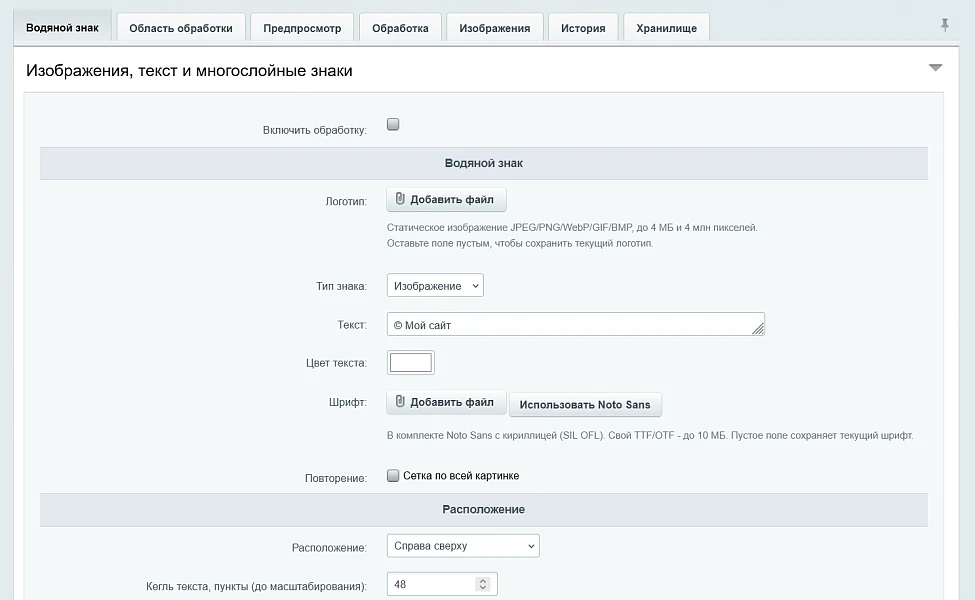Click the 'Логотип:' label
975x600 pixels.
click(x=346, y=201)
